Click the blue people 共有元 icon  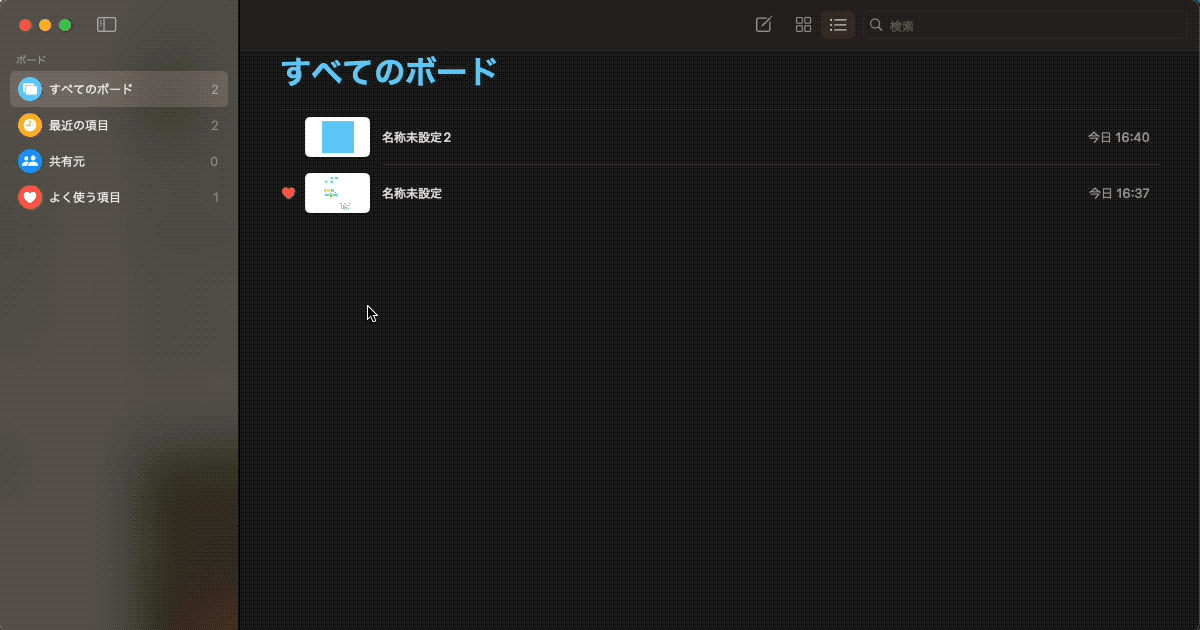(30, 161)
